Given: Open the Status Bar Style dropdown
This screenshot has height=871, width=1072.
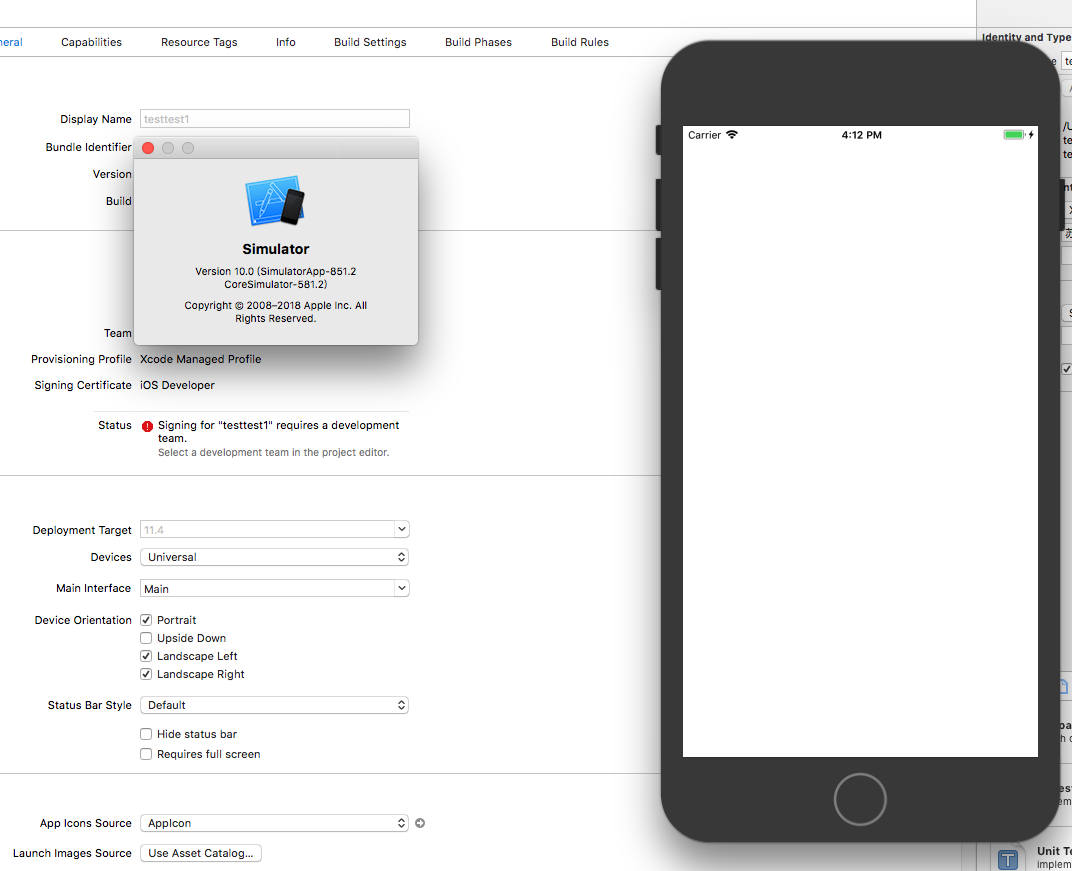Looking at the screenshot, I should [x=274, y=705].
